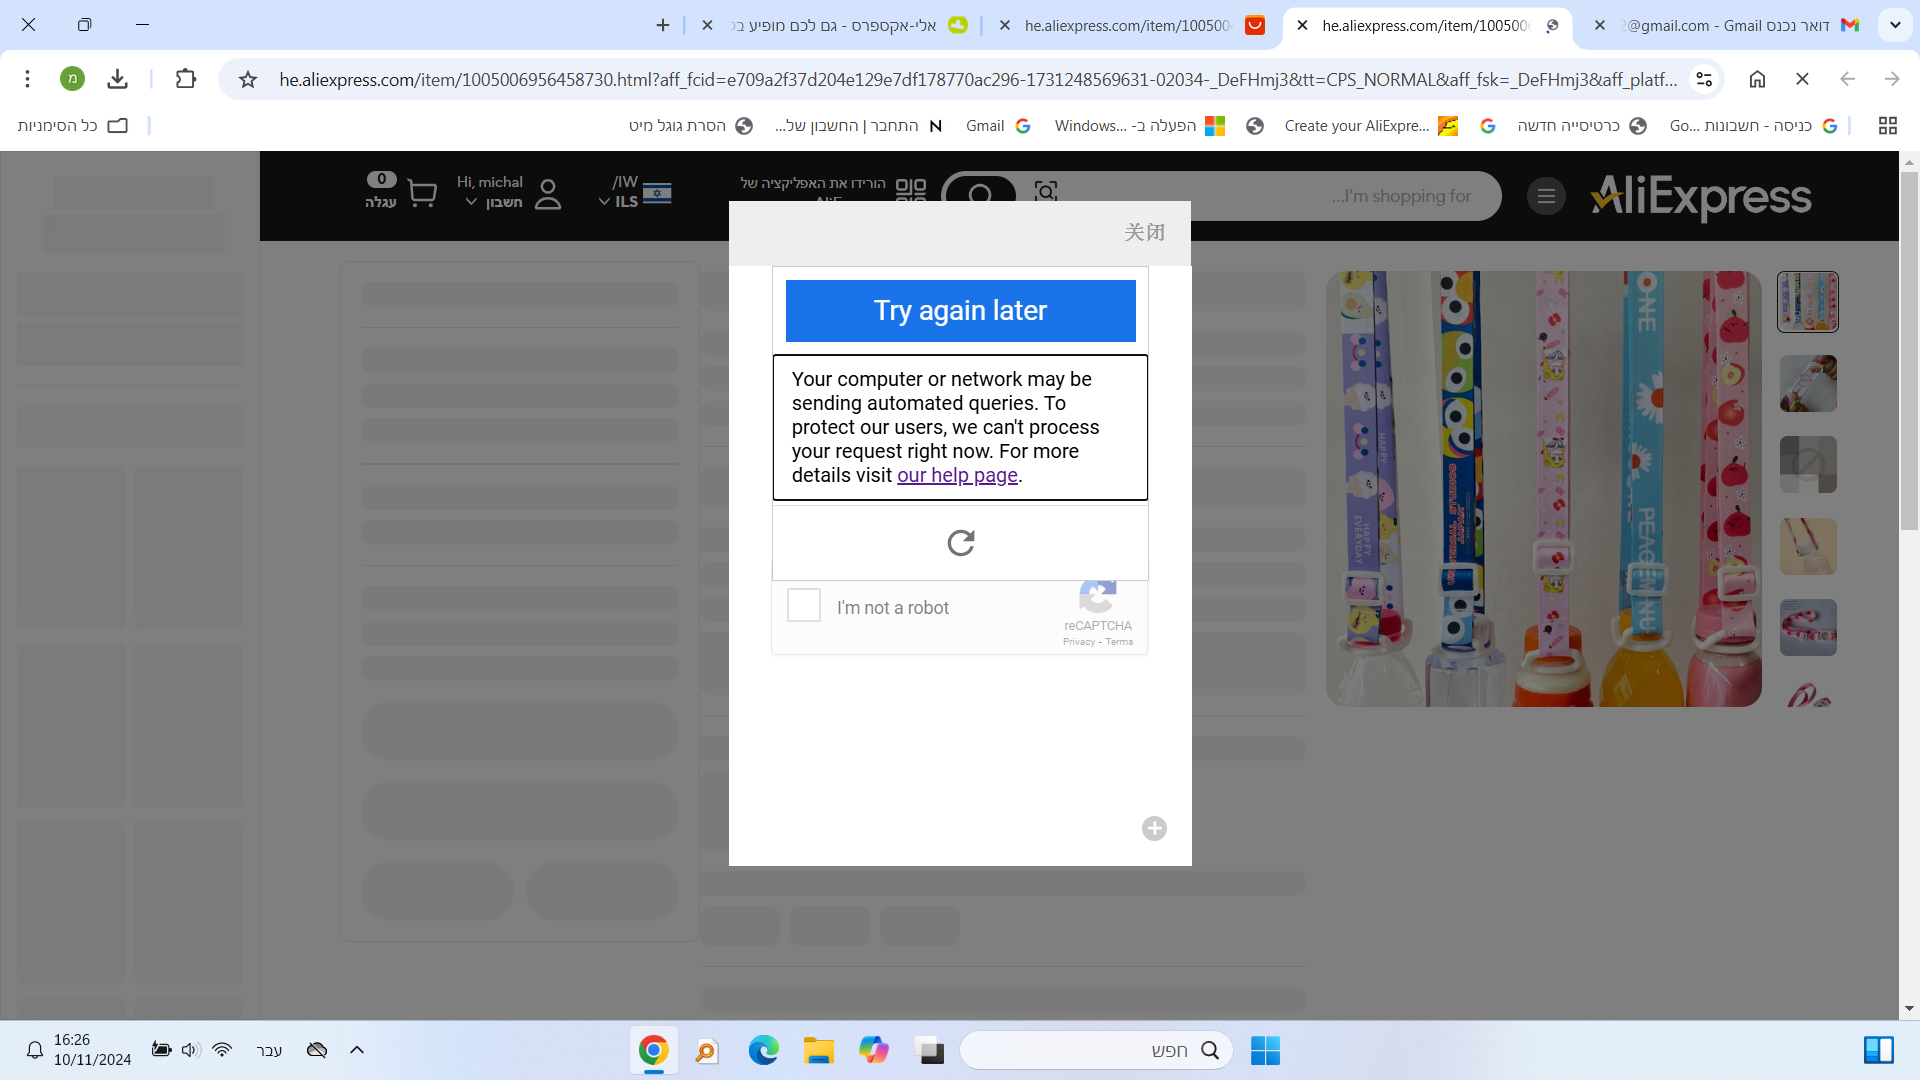Follow the our help page link
This screenshot has width=1920, height=1080.
coord(957,476)
